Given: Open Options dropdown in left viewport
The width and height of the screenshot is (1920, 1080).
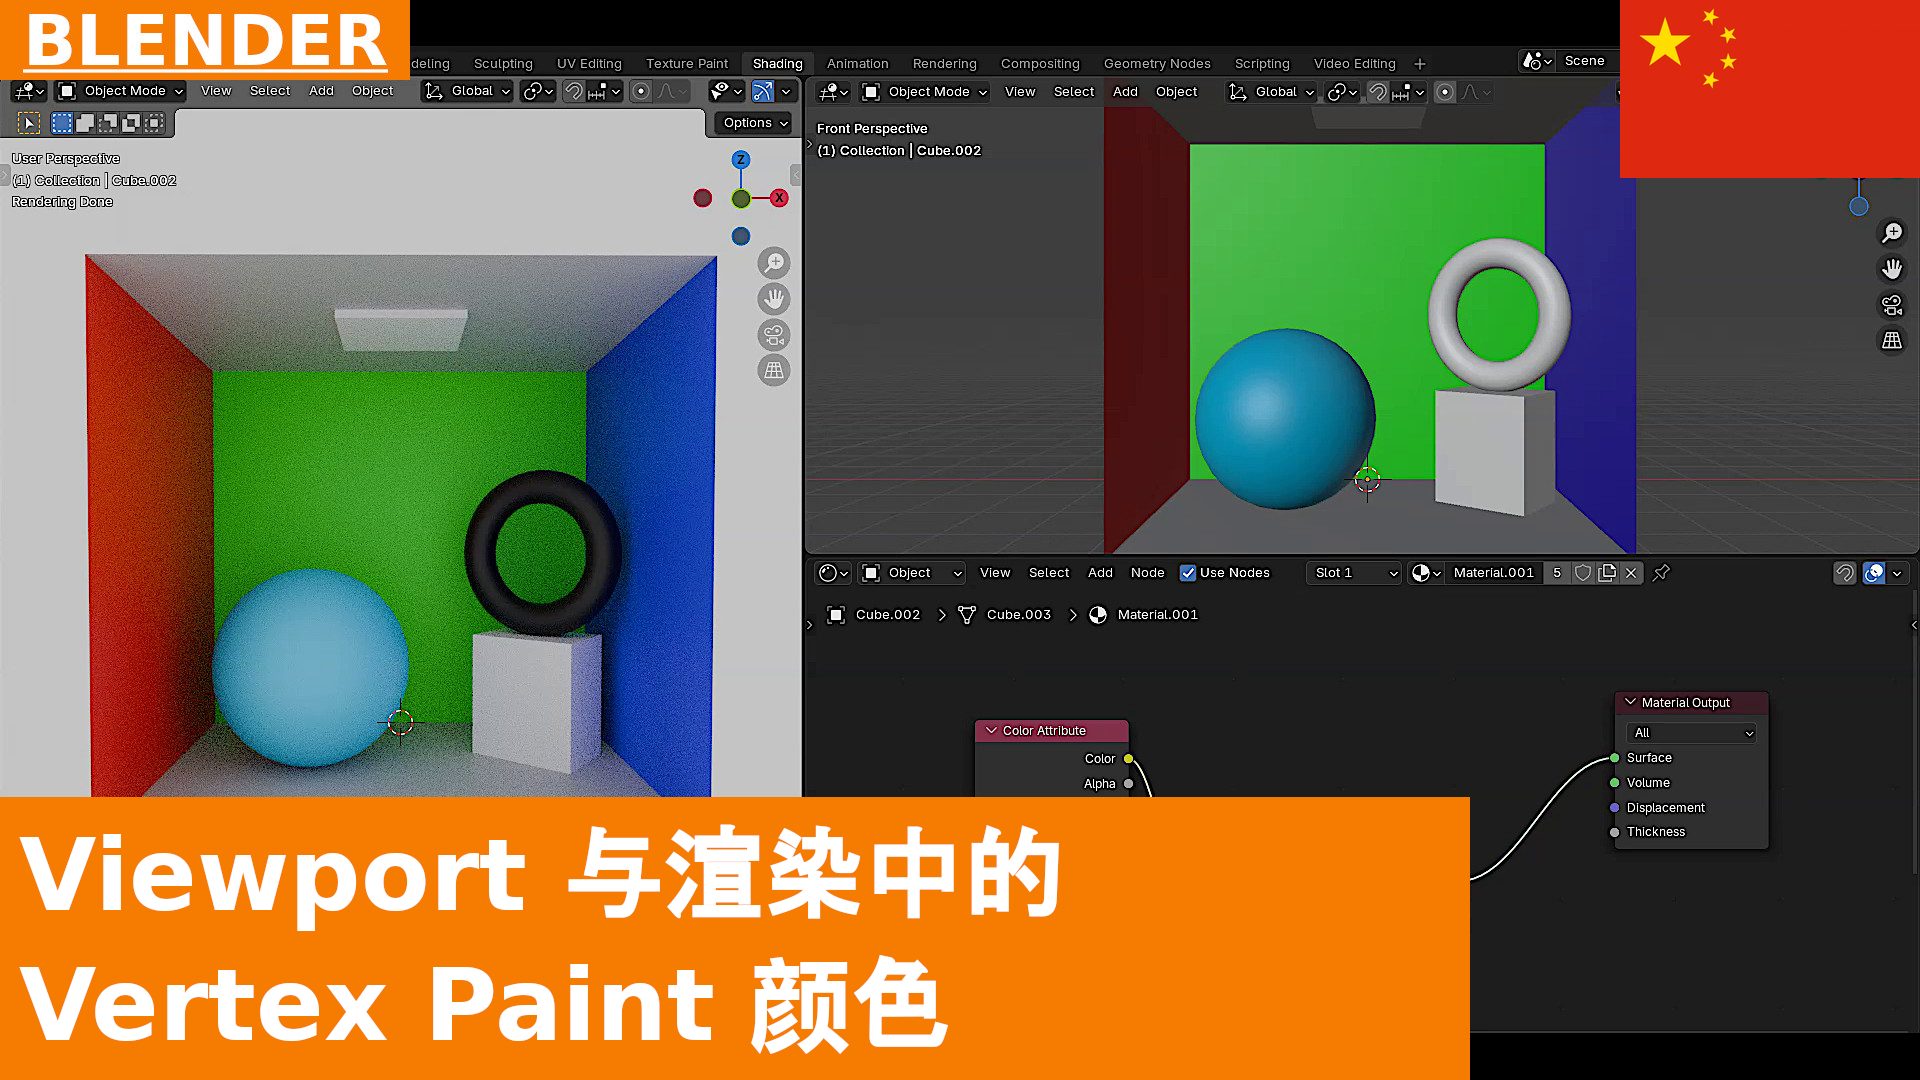Looking at the screenshot, I should pyautogui.click(x=755, y=123).
